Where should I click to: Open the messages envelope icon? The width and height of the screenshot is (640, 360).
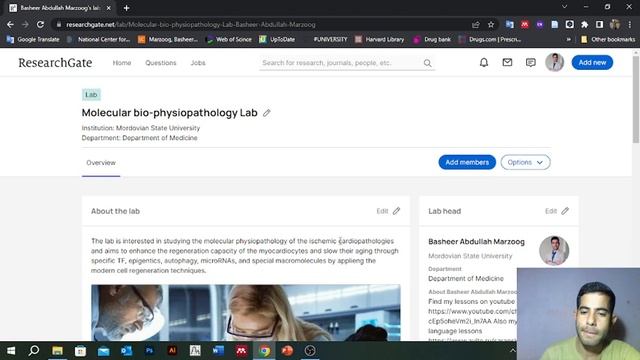(507, 62)
